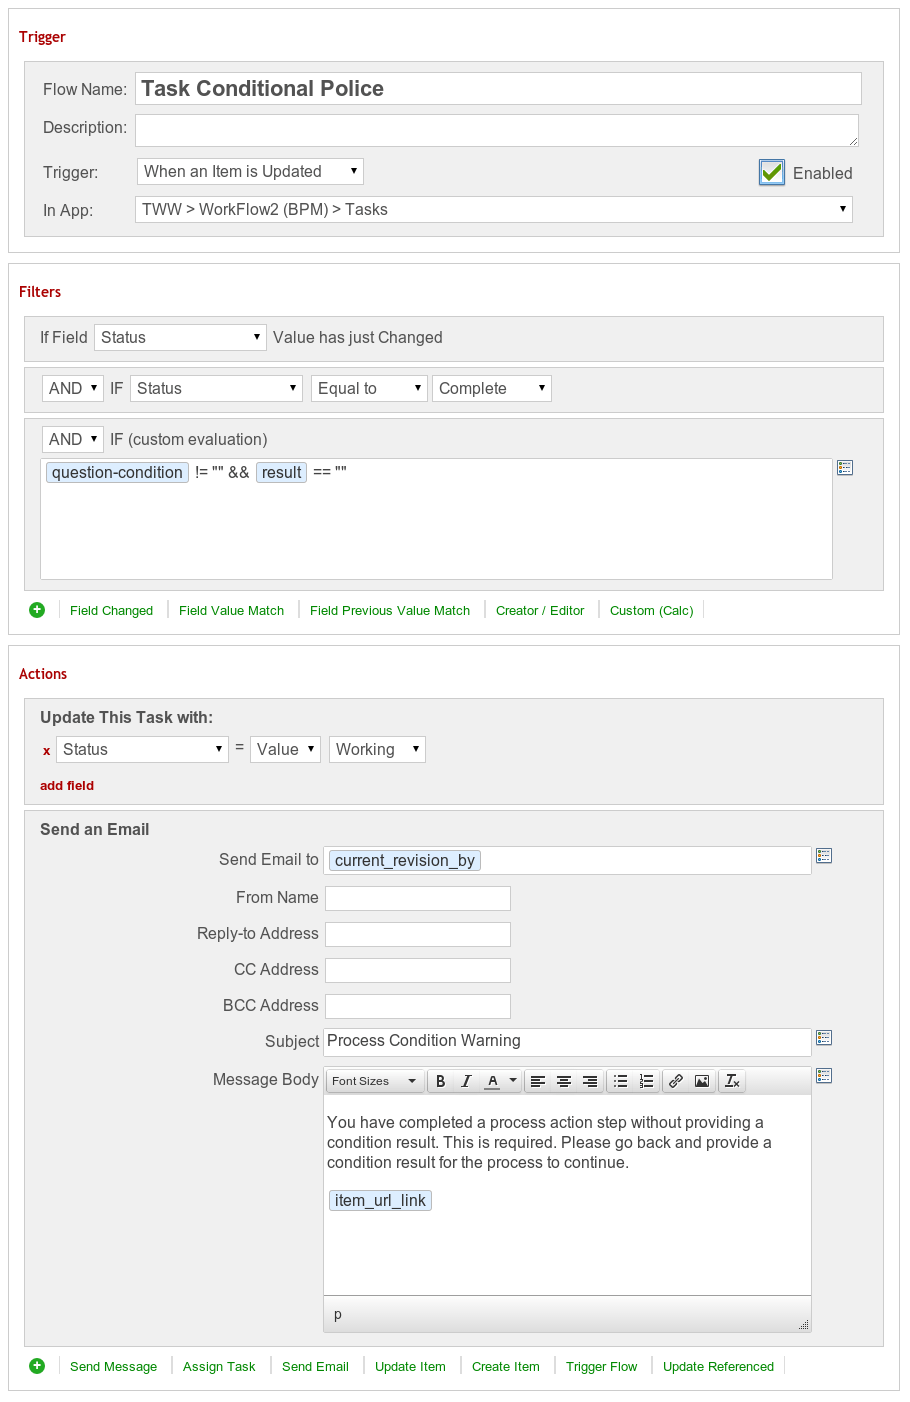The height and width of the screenshot is (1402, 910).
Task: Open the field picker beside Send Email to
Action: (x=824, y=856)
